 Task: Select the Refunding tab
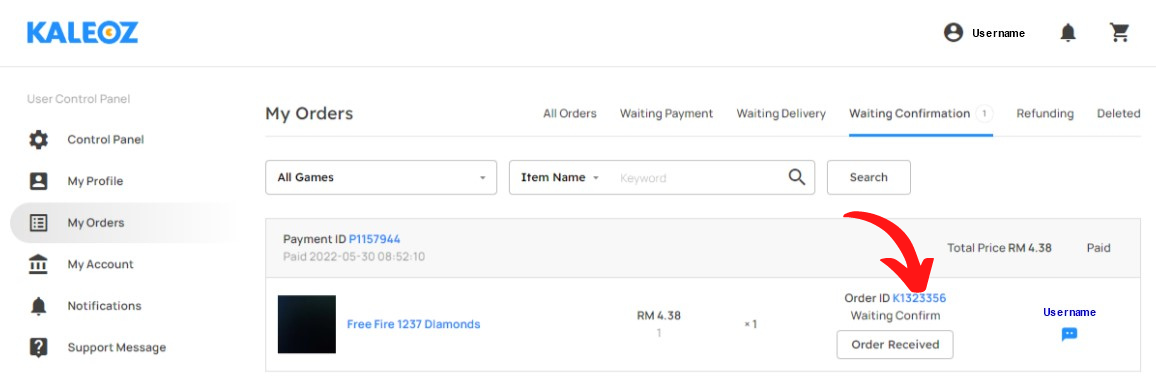point(1045,114)
